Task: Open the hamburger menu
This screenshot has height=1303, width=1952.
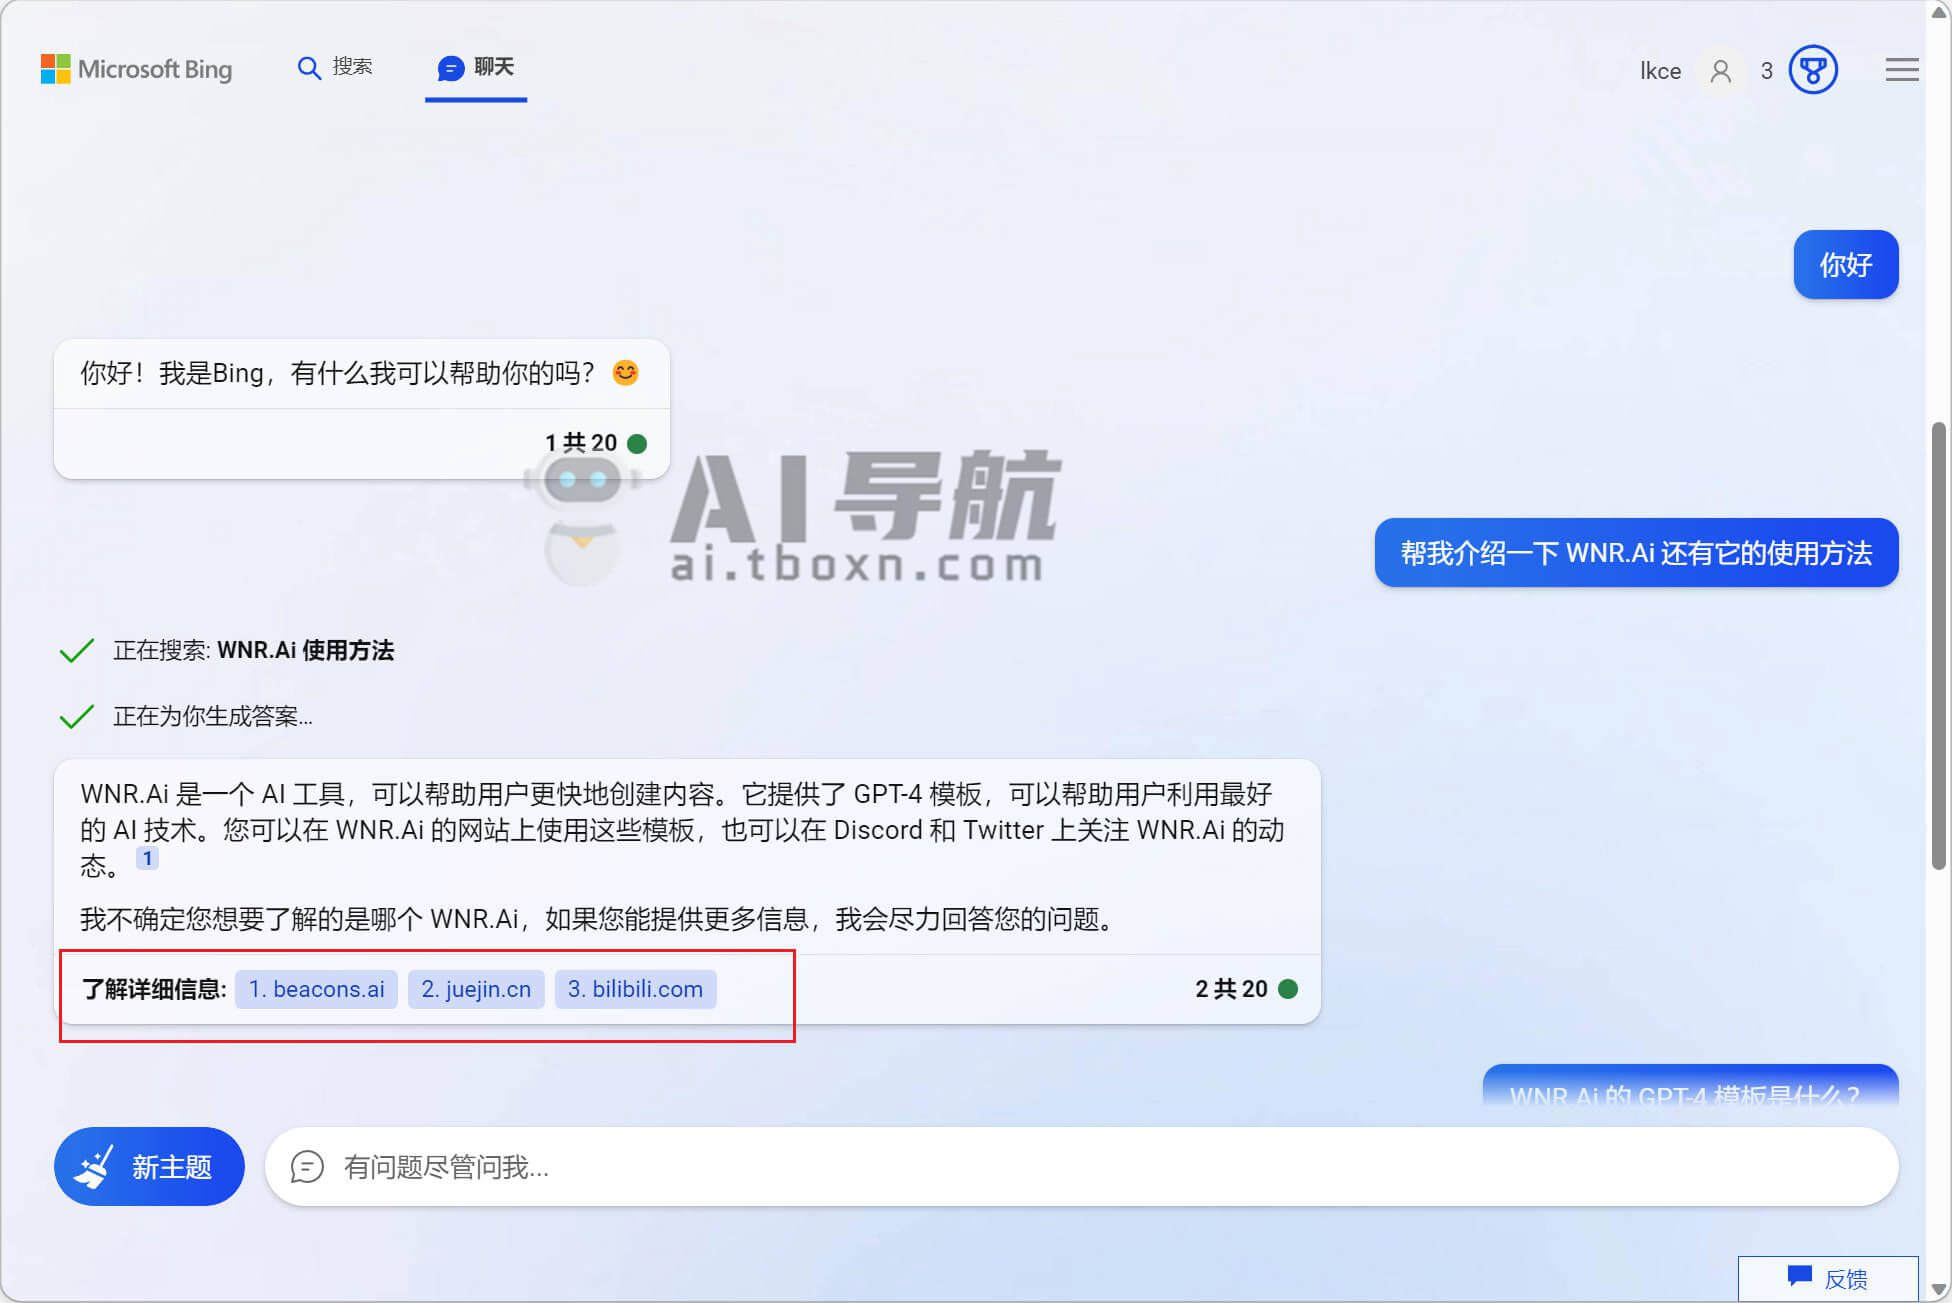Action: pyautogui.click(x=1901, y=70)
